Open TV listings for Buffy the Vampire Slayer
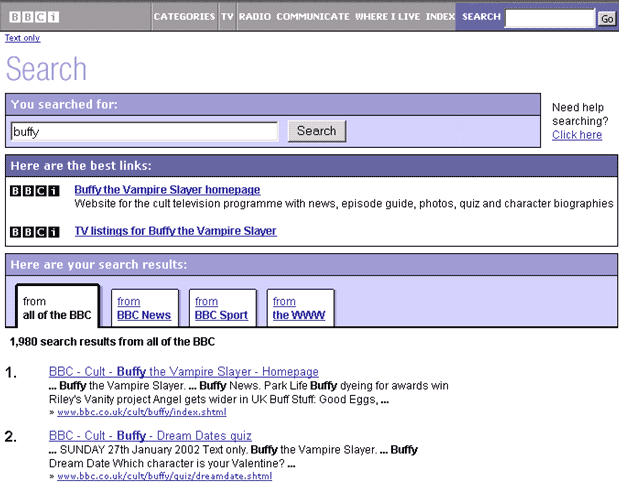 click(176, 231)
